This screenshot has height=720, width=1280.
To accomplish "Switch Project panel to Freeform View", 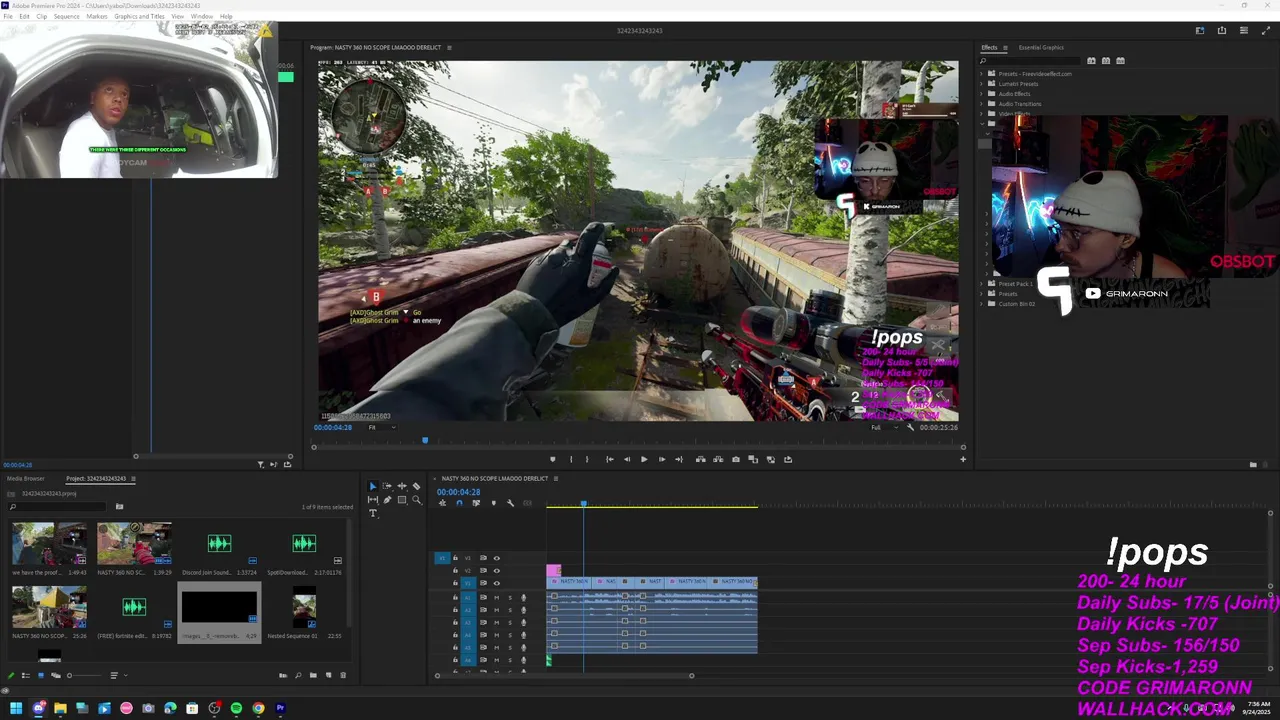I will tap(56, 675).
